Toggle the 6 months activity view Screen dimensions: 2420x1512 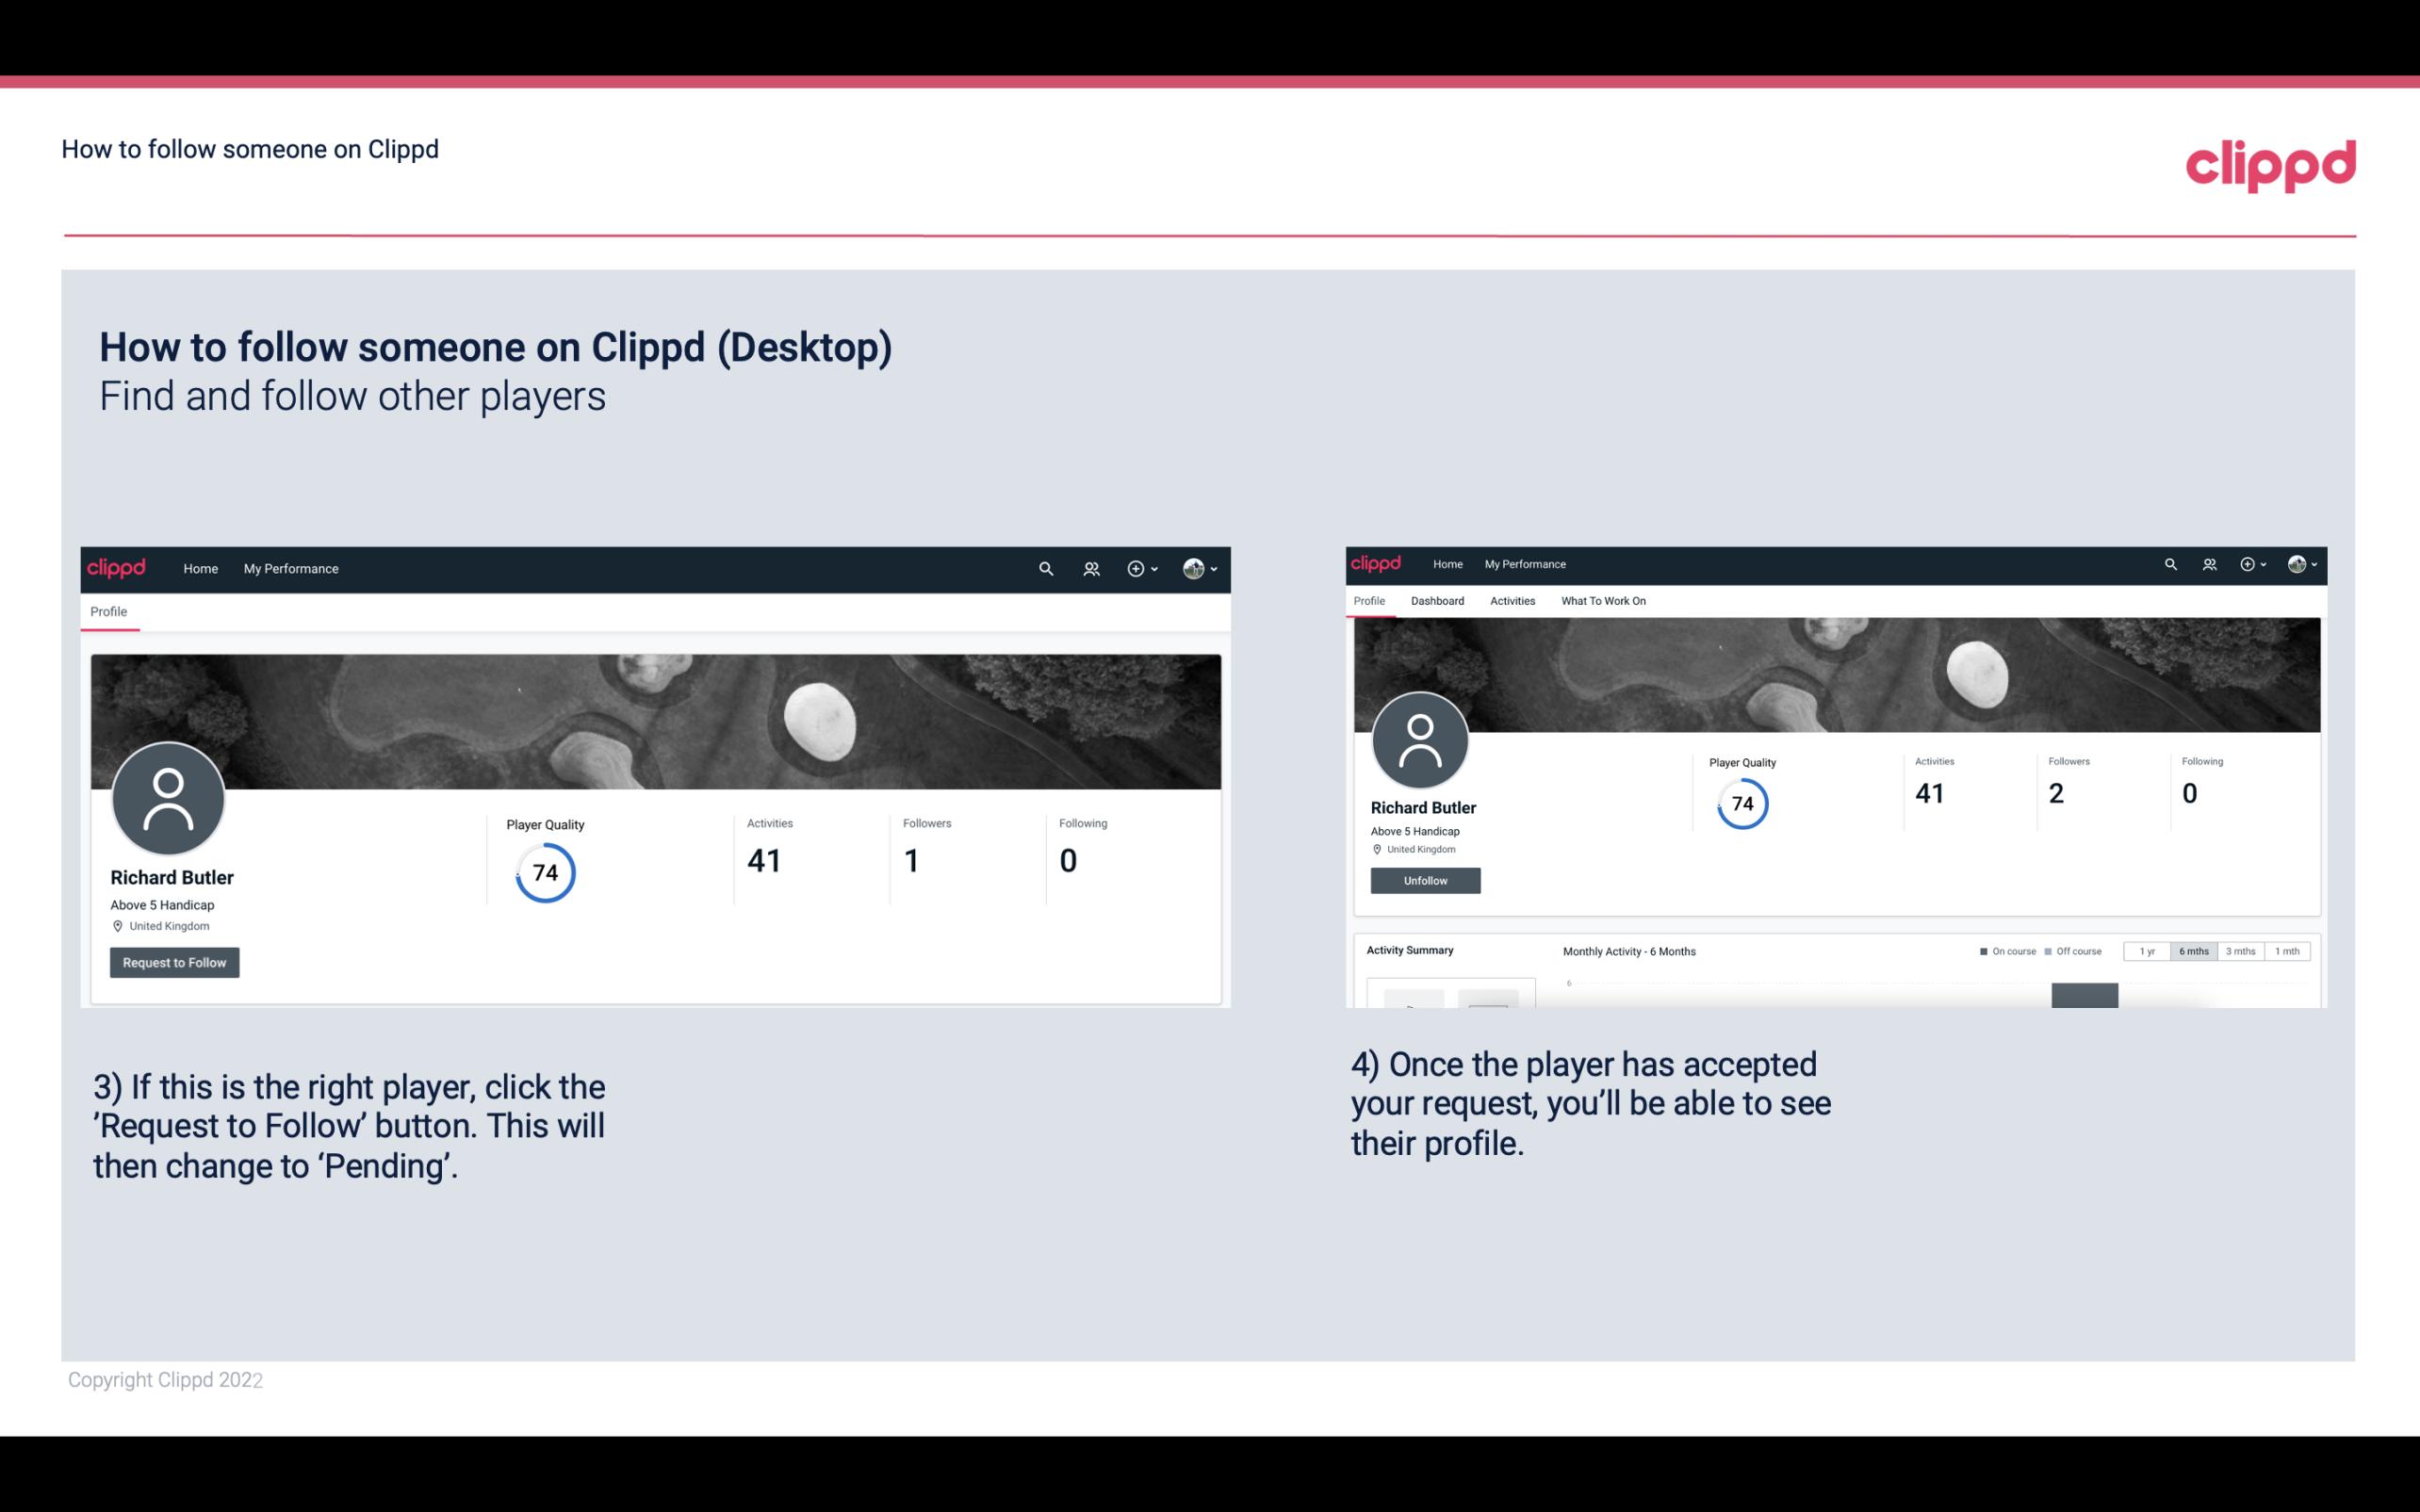[x=2192, y=951]
